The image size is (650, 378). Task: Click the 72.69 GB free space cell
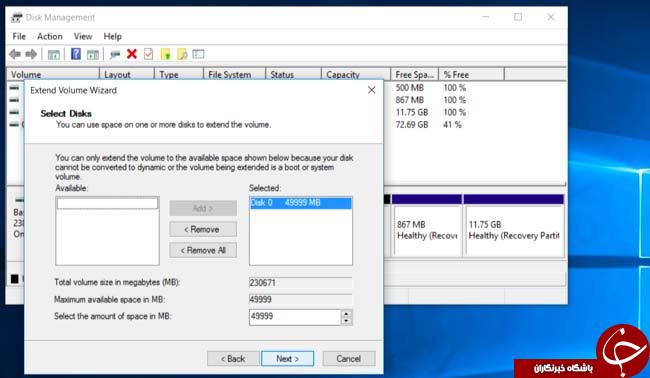pos(412,125)
